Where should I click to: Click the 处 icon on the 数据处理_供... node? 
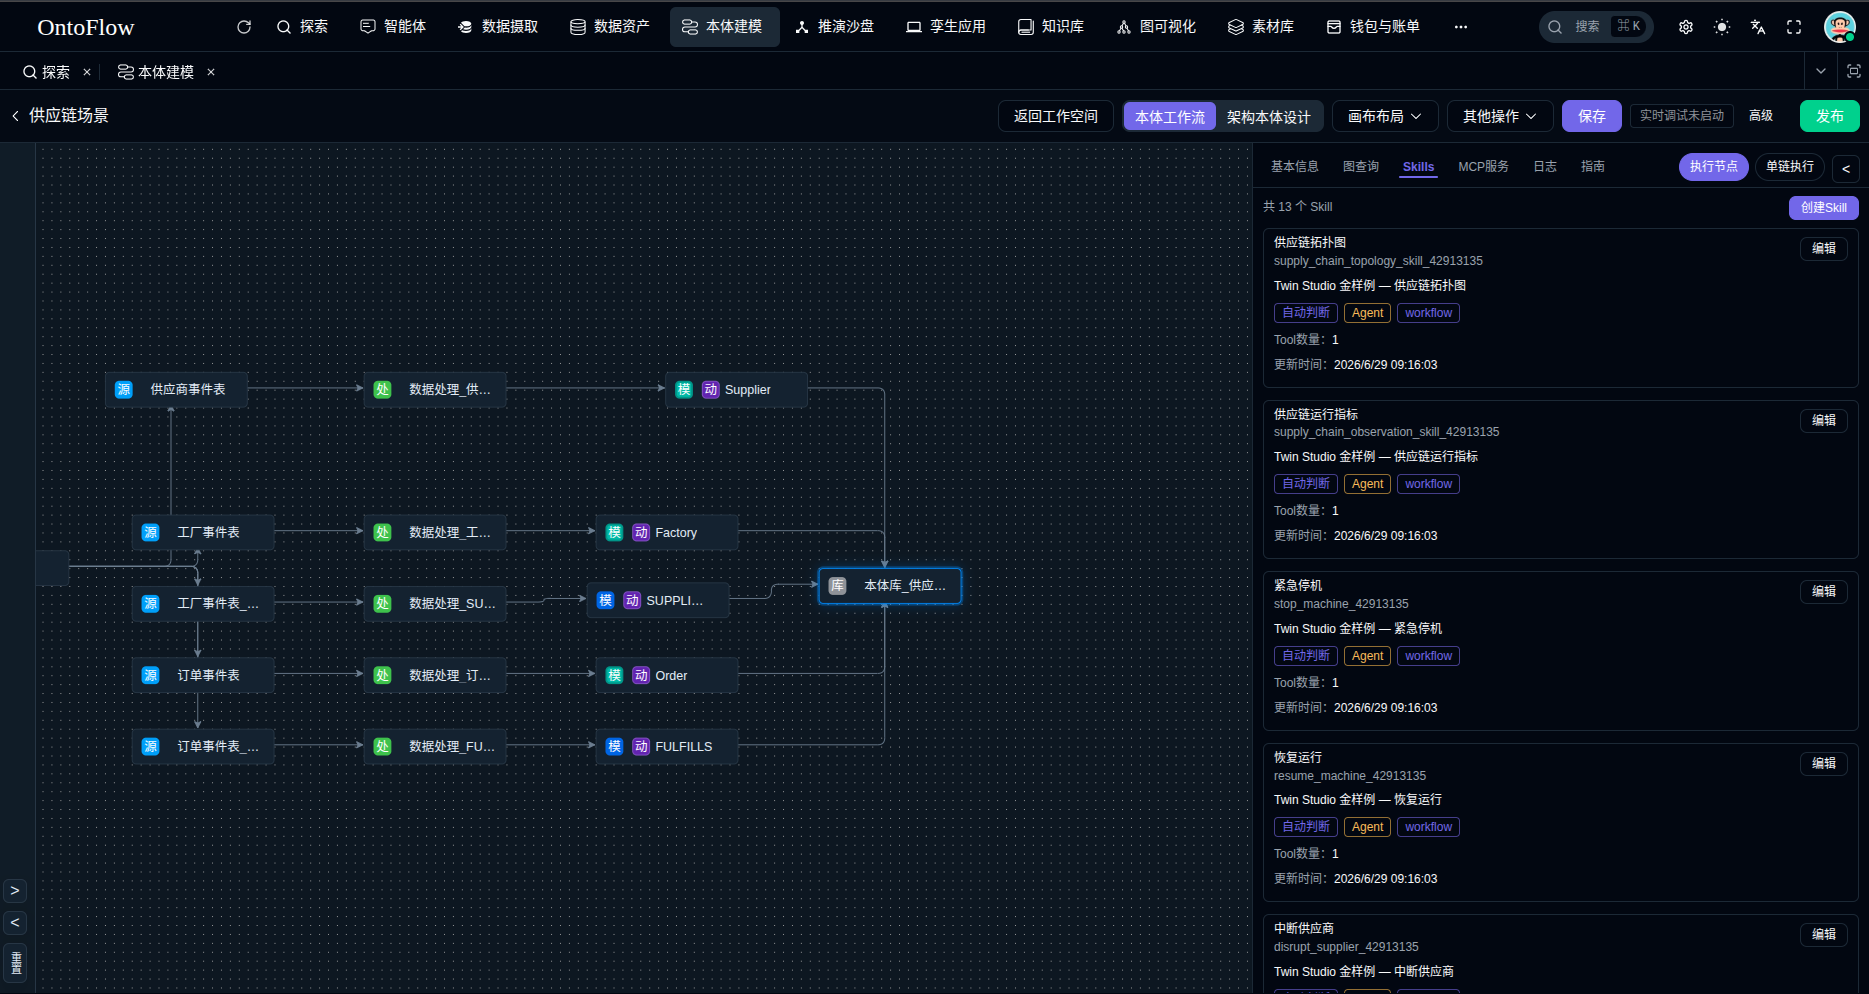tap(383, 390)
